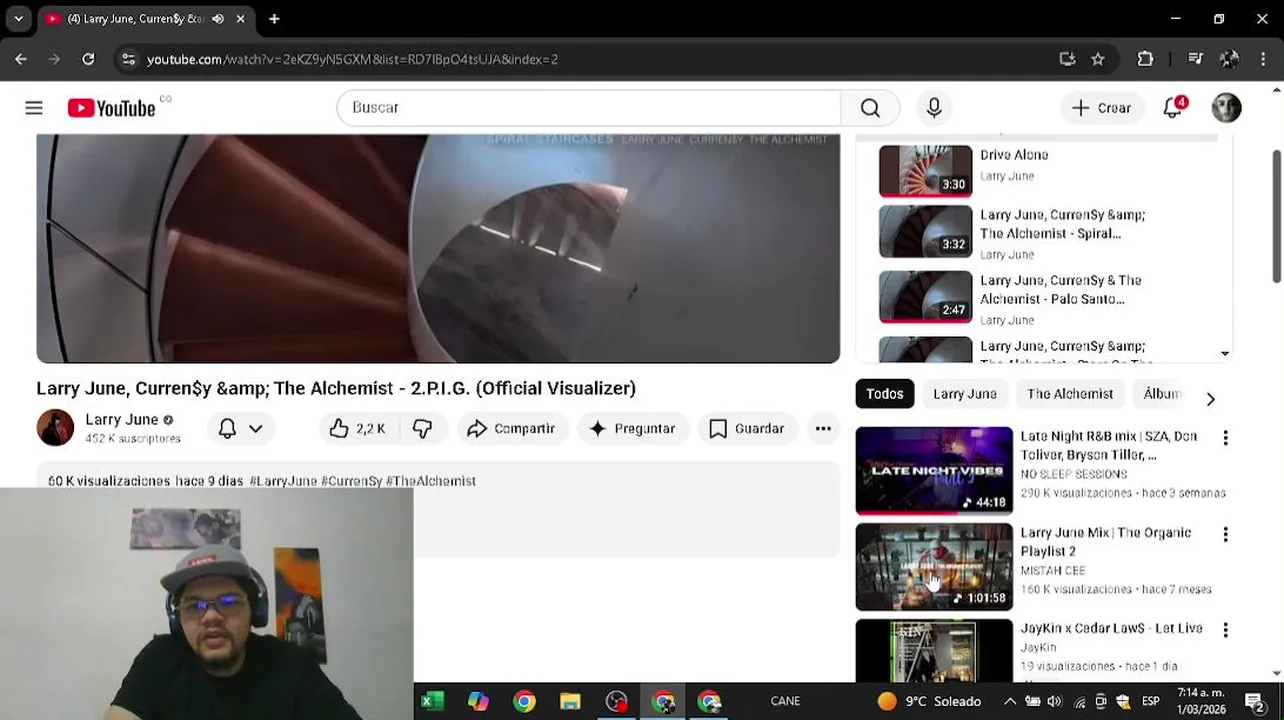This screenshot has height=720, width=1284.
Task: Select the Todos filter chip
Action: tap(884, 394)
